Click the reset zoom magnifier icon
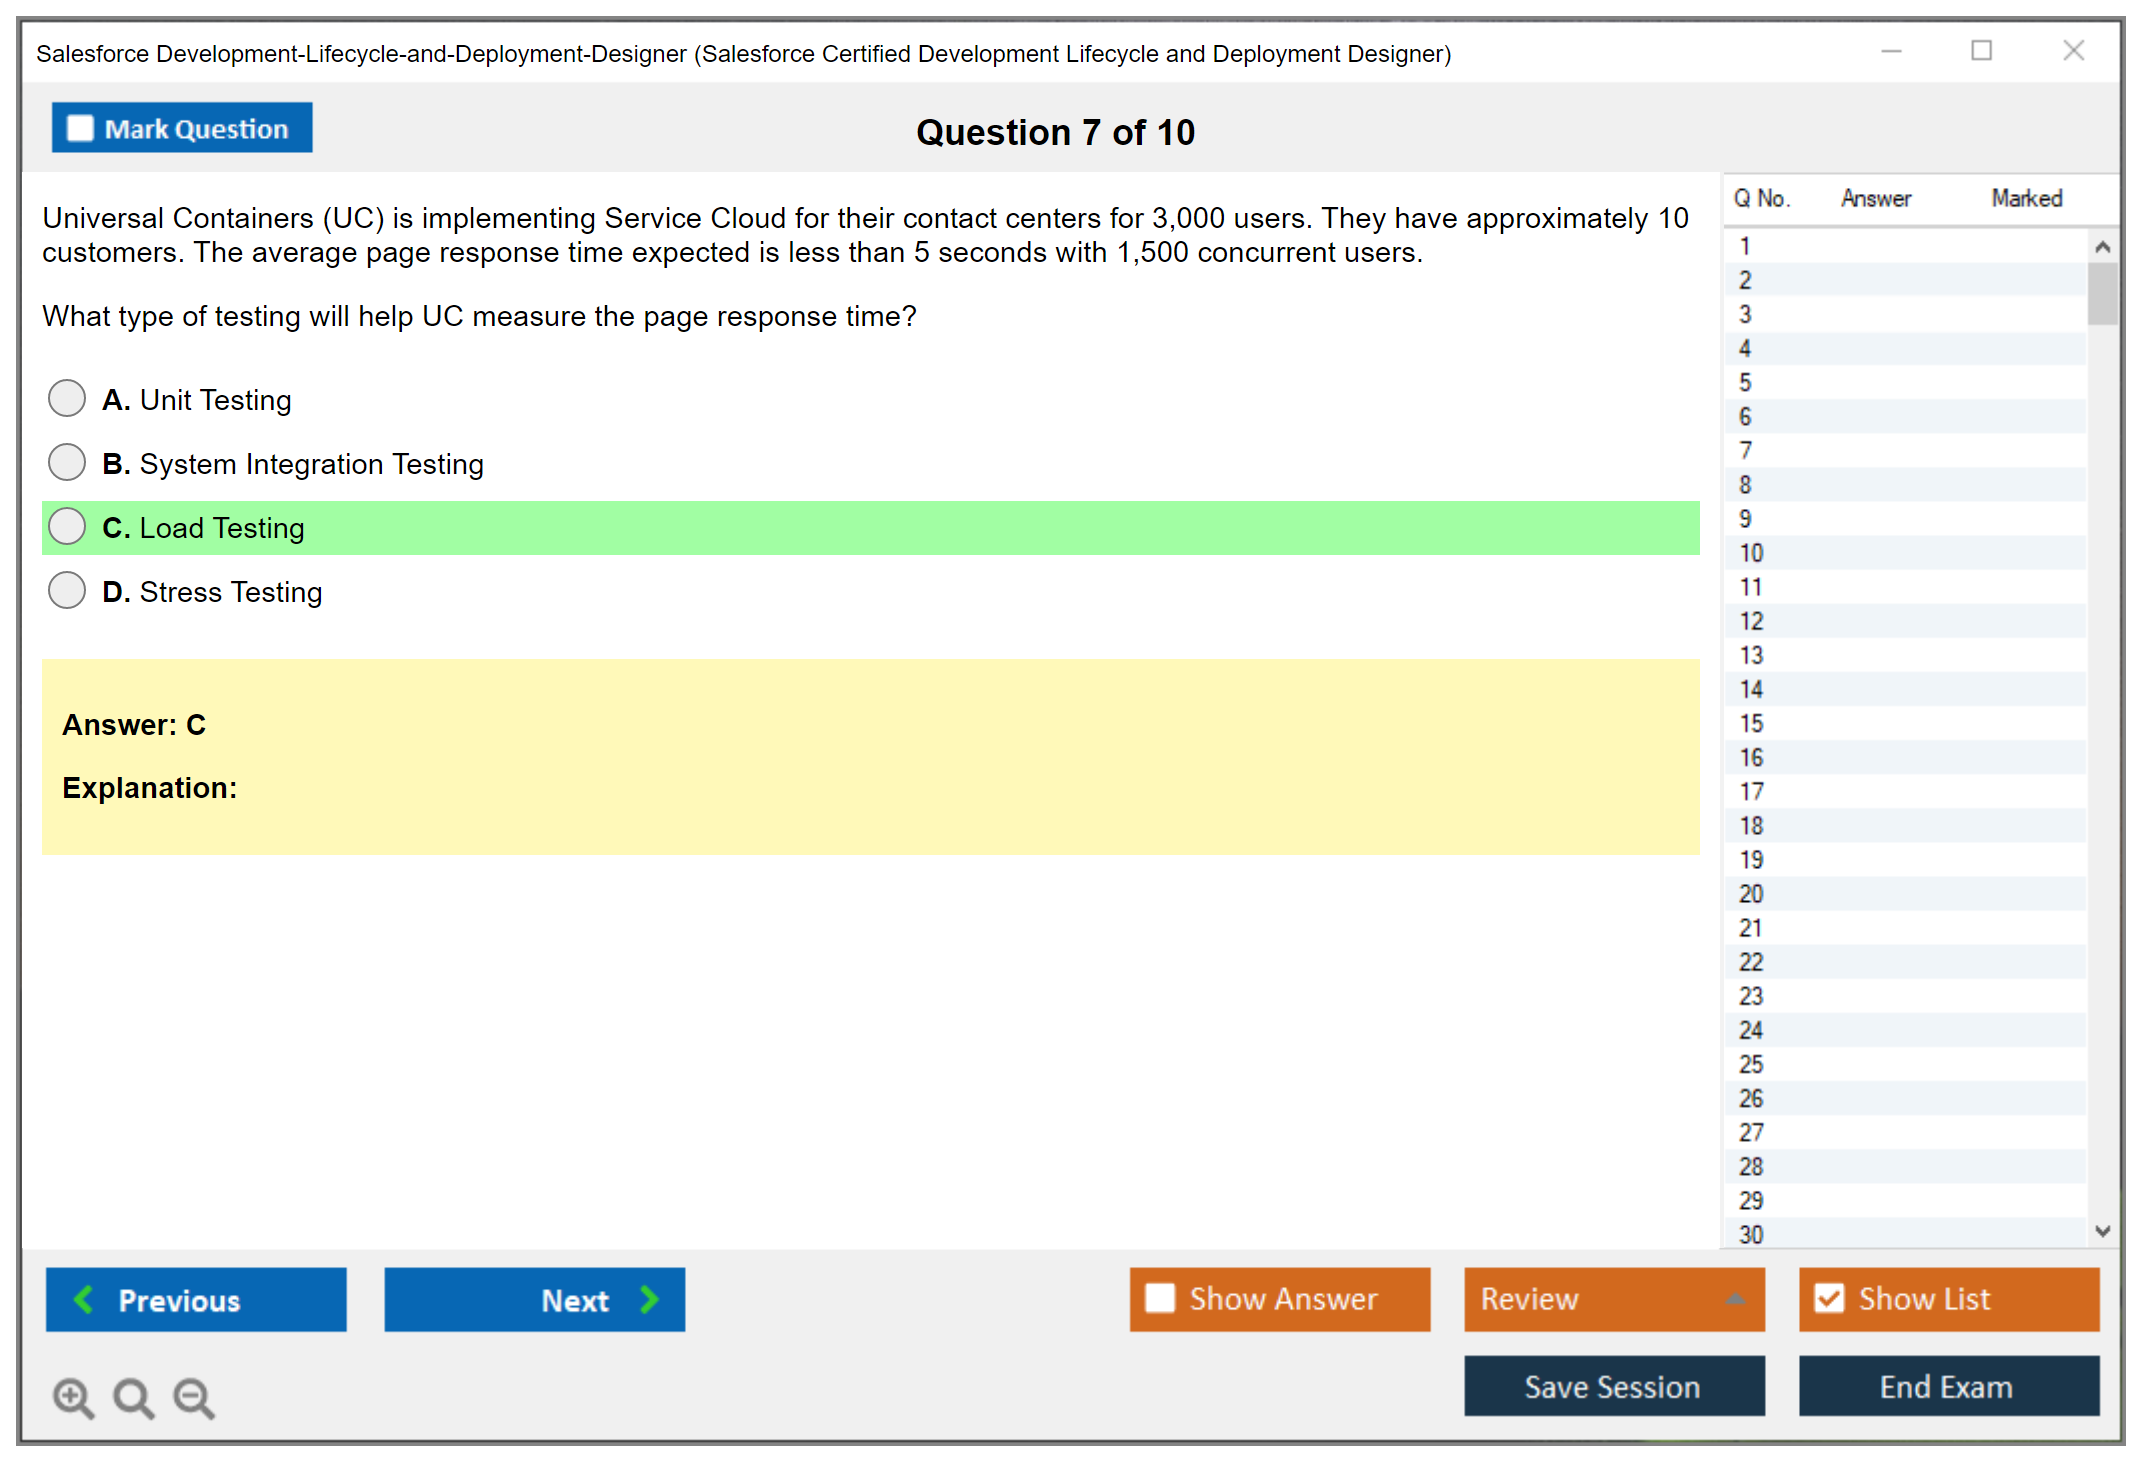 [x=133, y=1397]
